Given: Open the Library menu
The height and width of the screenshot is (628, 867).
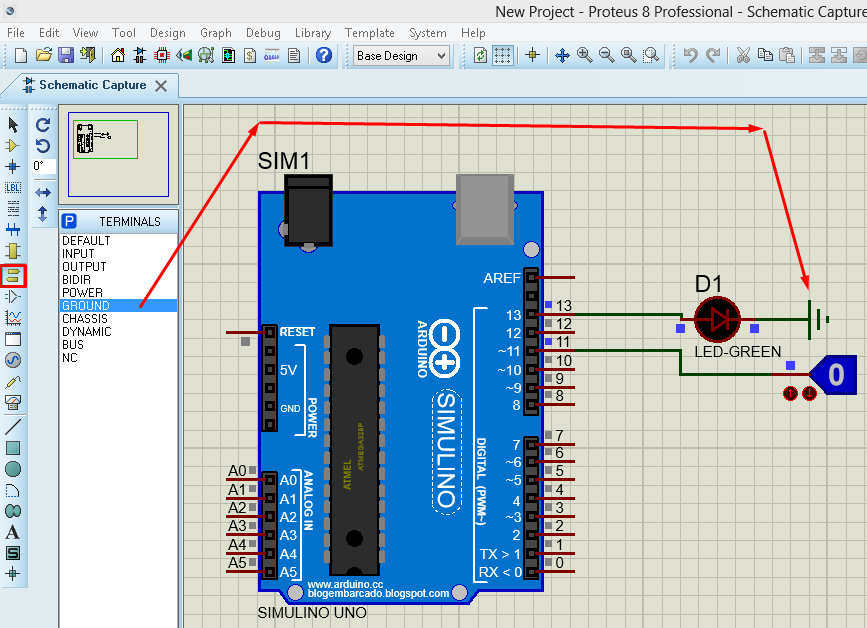Looking at the screenshot, I should (x=313, y=32).
